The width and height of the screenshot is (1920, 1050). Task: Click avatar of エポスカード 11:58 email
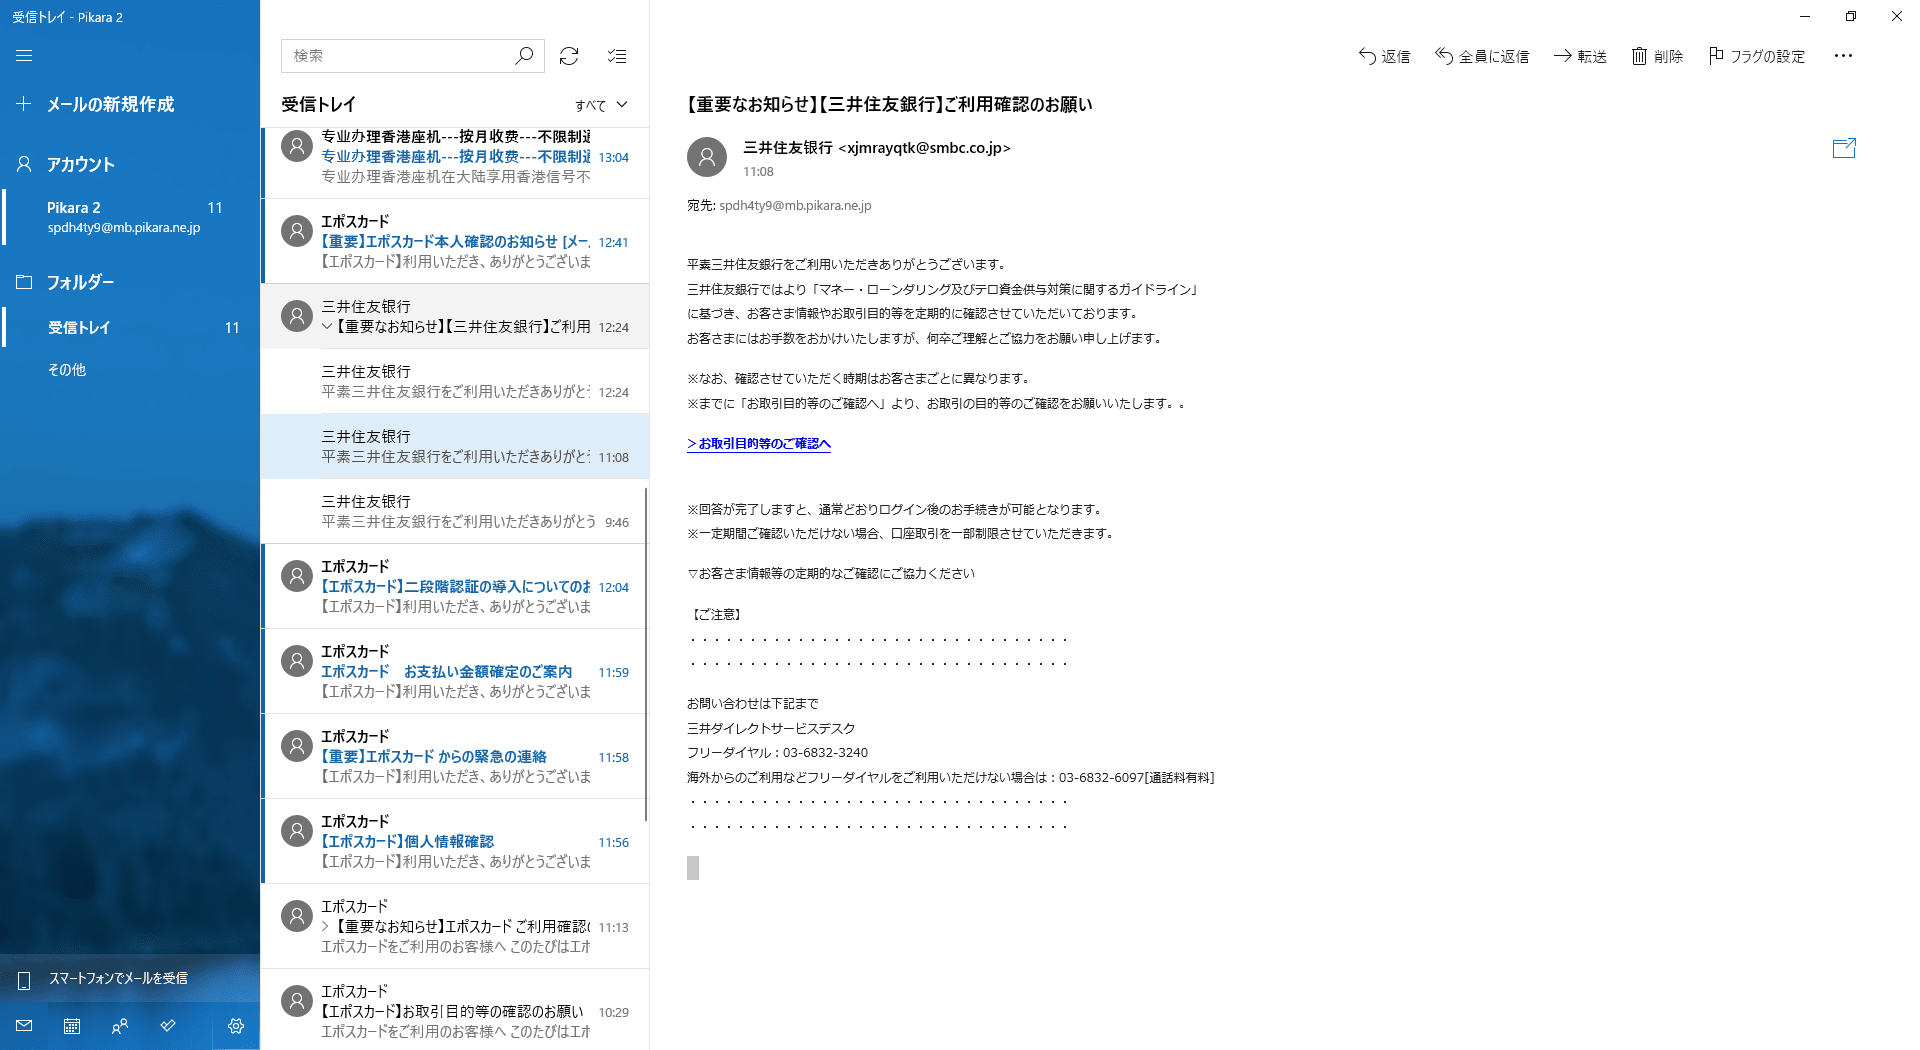(x=297, y=746)
